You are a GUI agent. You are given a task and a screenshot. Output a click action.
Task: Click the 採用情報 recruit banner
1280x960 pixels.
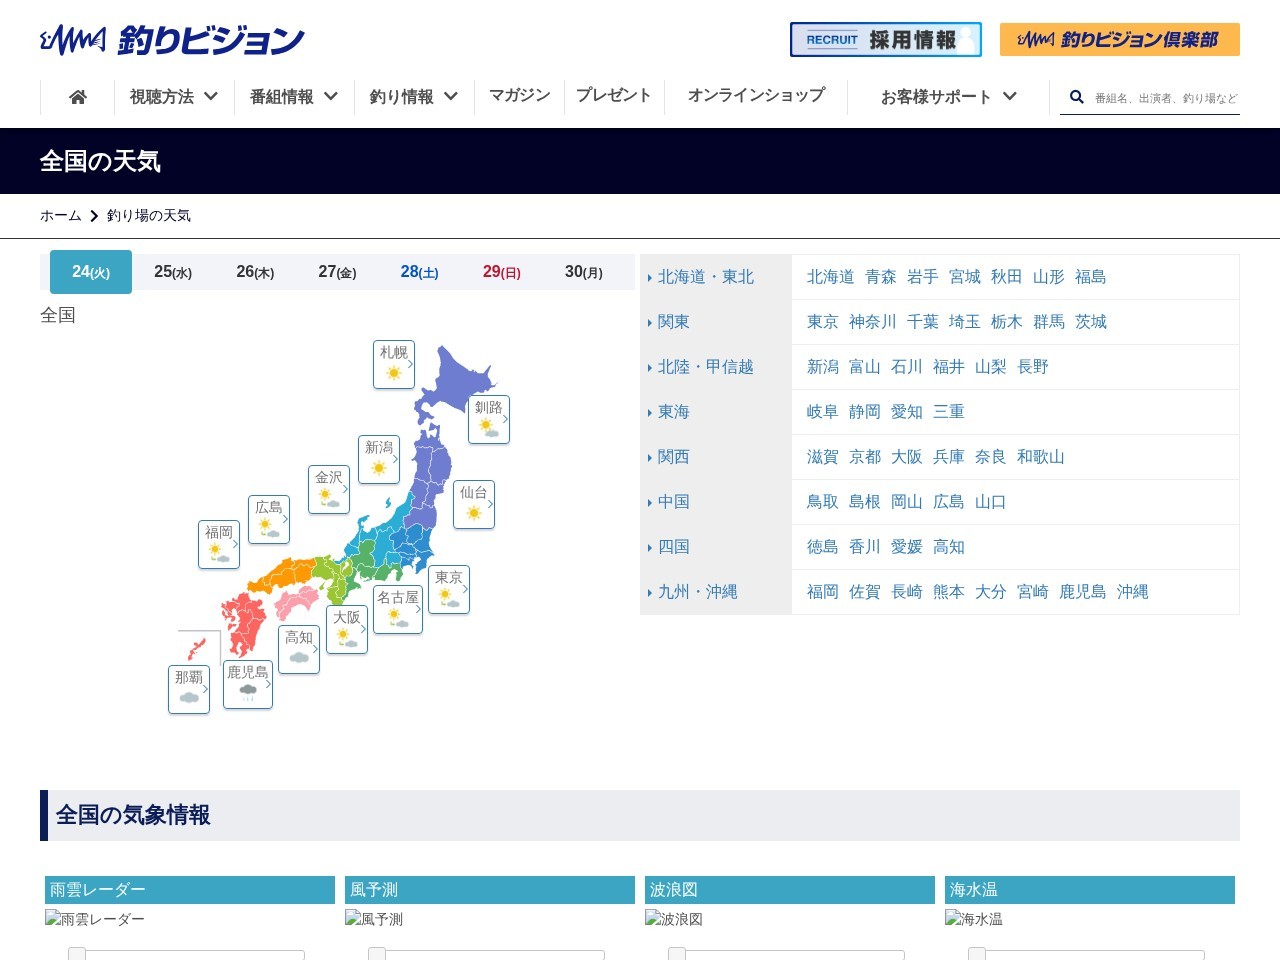(x=885, y=40)
